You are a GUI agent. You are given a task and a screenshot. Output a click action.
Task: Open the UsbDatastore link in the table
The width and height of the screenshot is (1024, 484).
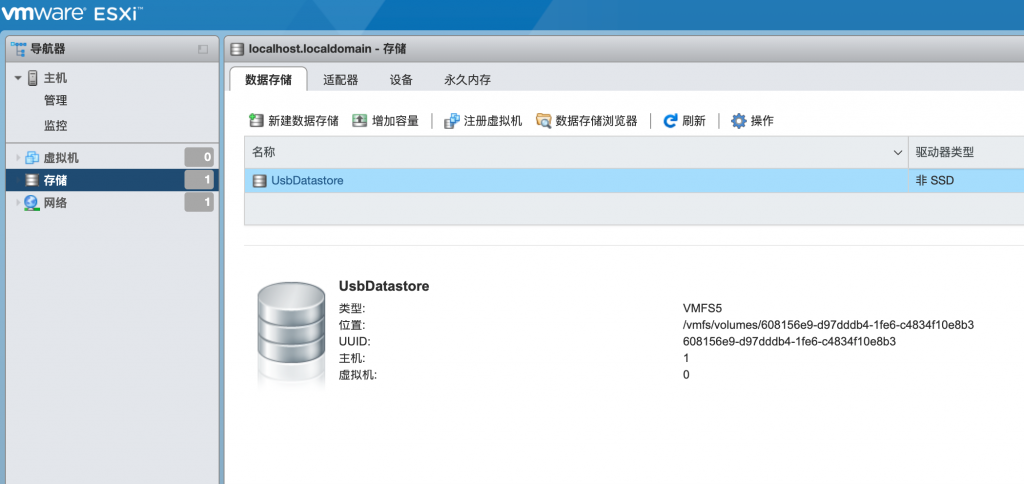(307, 181)
